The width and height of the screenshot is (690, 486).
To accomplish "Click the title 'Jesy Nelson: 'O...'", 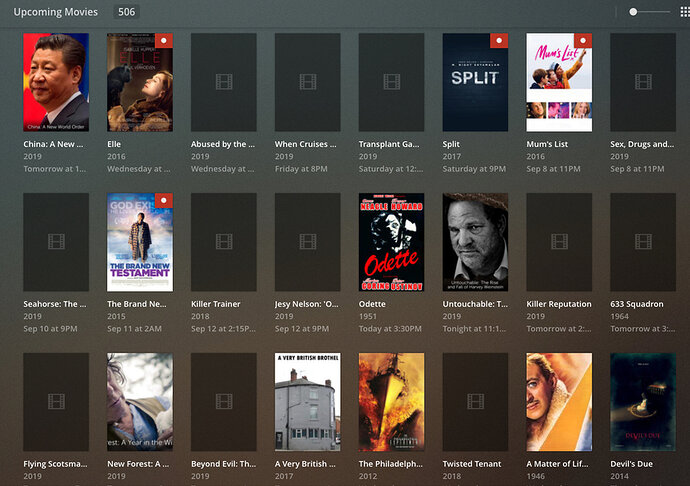I will click(x=306, y=304).
